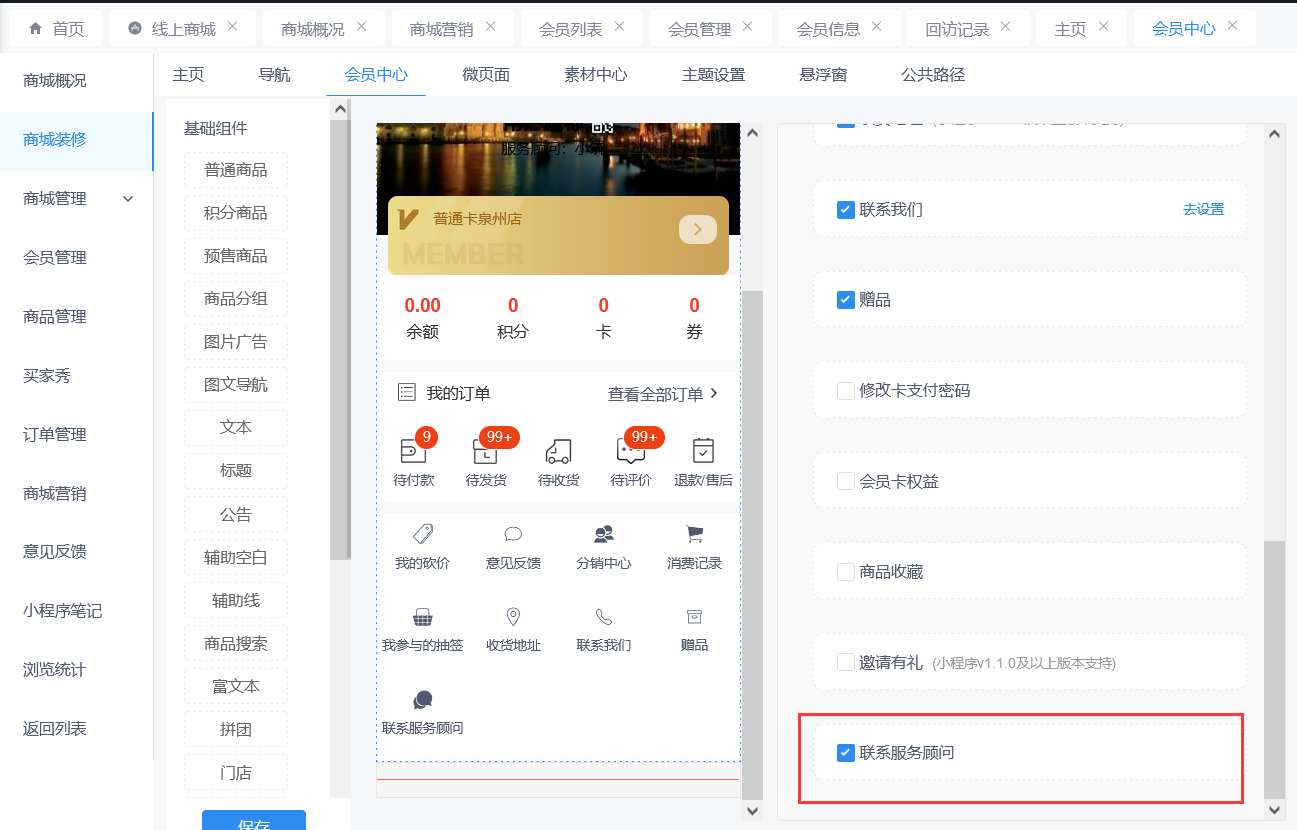The height and width of the screenshot is (830, 1297).
Task: Click the 保存 button
Action: pos(254,820)
